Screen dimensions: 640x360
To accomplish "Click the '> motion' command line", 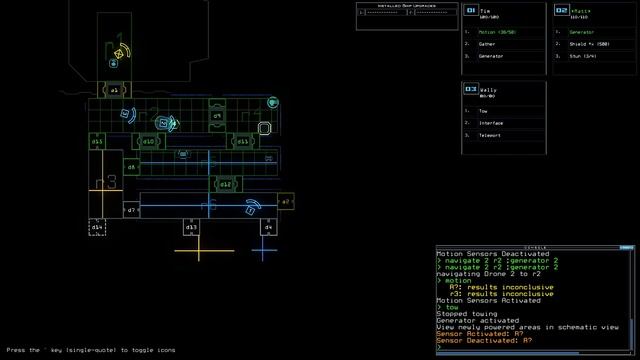I will (x=454, y=280).
